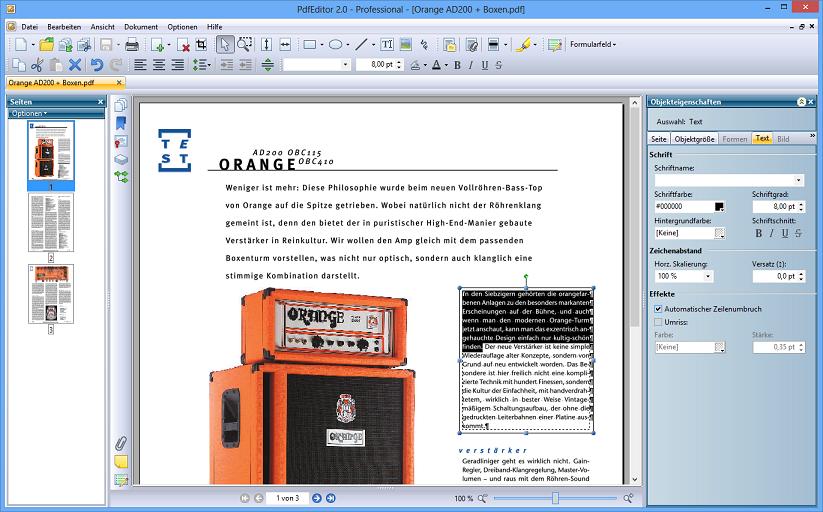
Task: Open the Dokument menu
Action: point(140,26)
